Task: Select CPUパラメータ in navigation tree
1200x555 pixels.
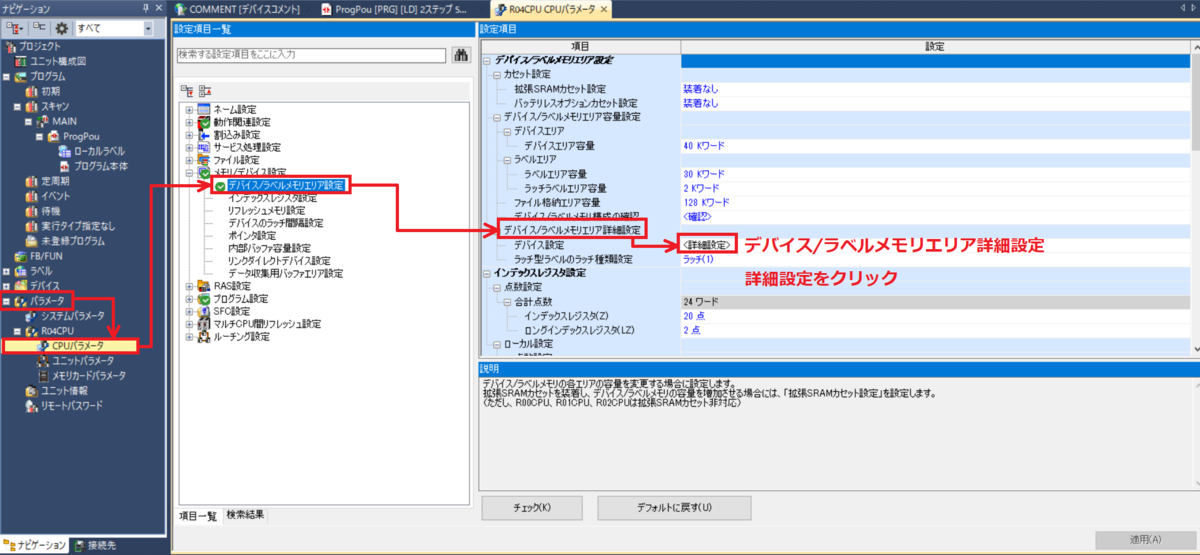Action: (x=80, y=346)
